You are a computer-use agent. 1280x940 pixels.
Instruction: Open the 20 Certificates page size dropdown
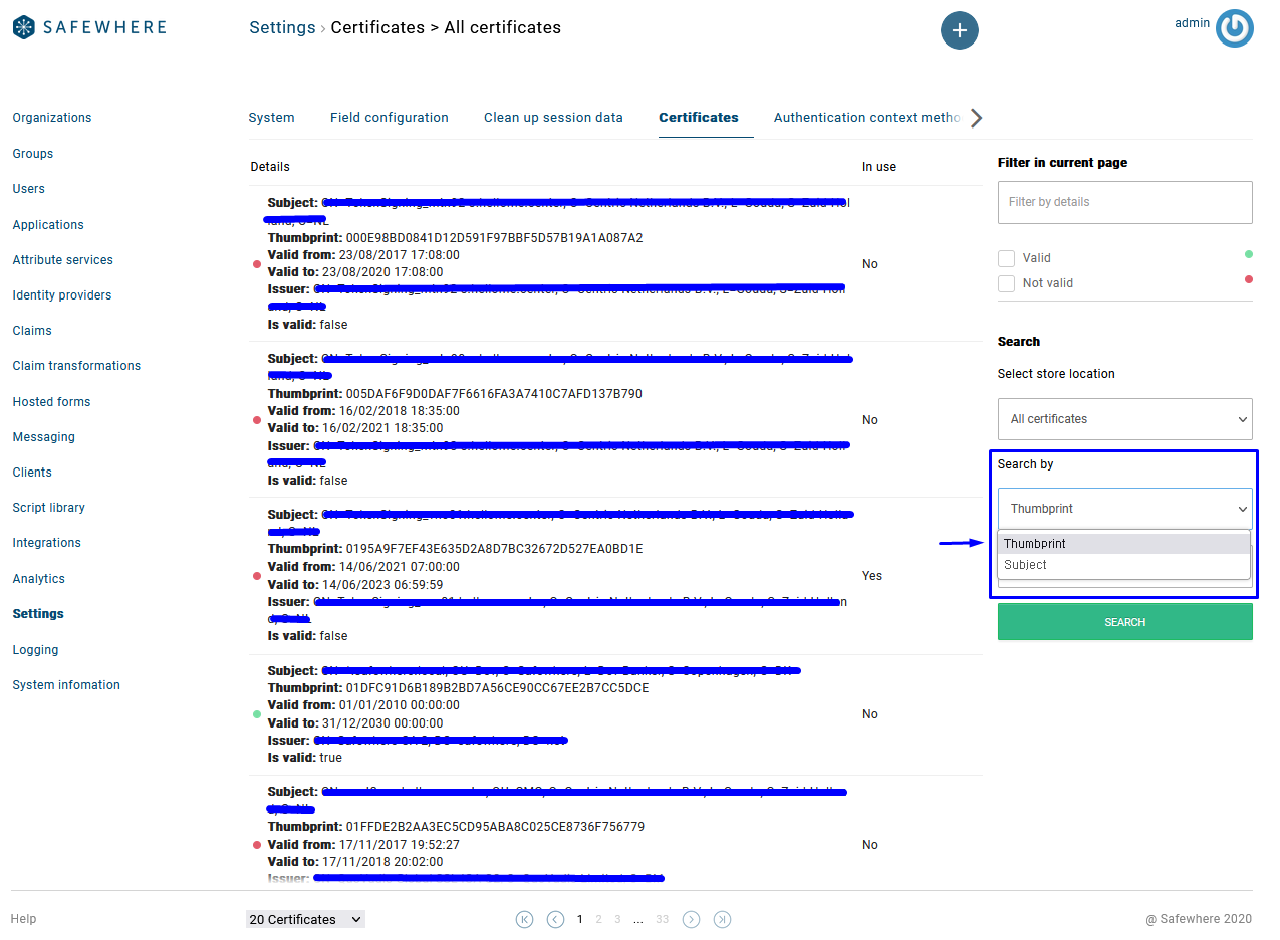(x=305, y=919)
